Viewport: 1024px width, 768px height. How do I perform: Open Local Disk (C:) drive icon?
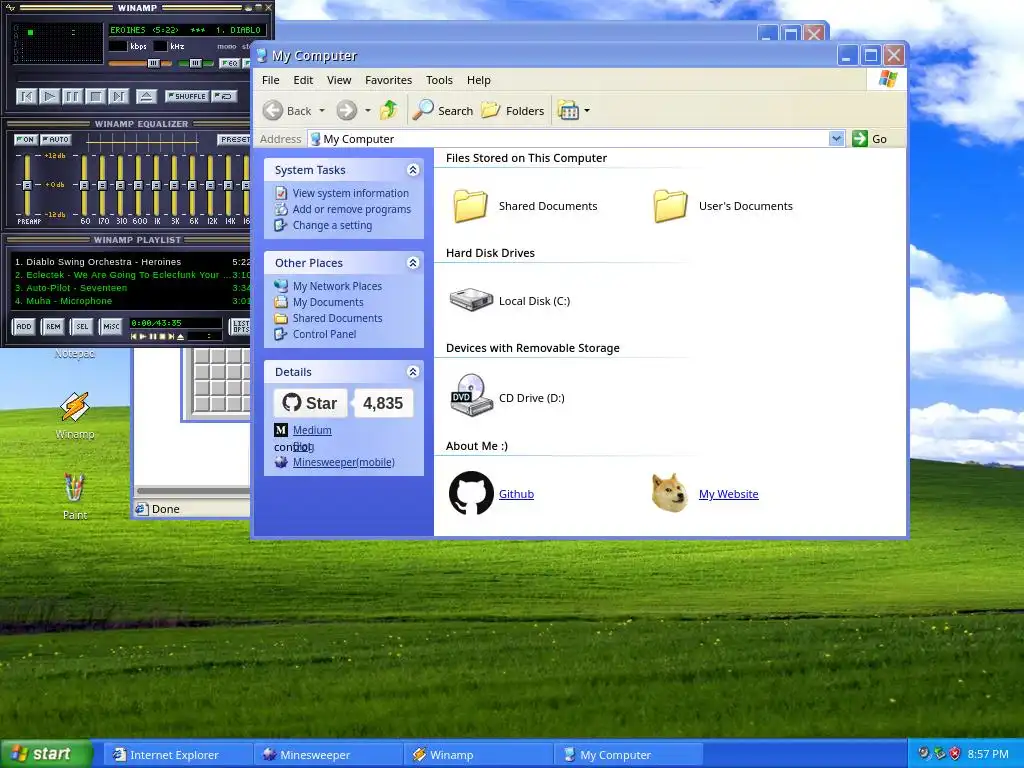point(471,300)
